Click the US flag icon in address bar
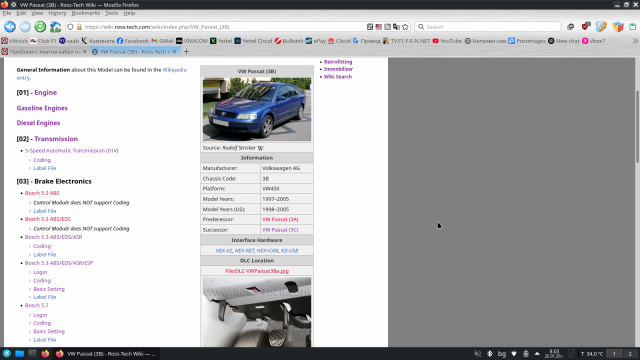Viewport: 640px width, 360px height. coord(379,27)
